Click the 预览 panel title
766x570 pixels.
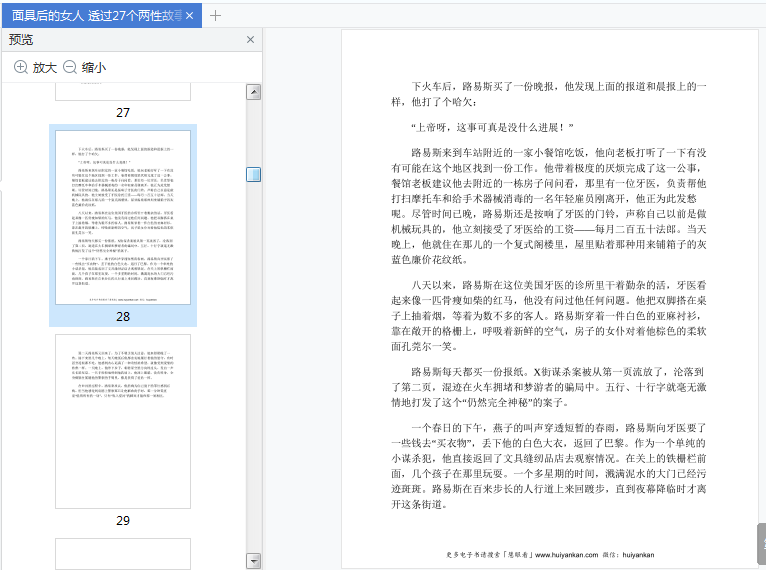21,40
